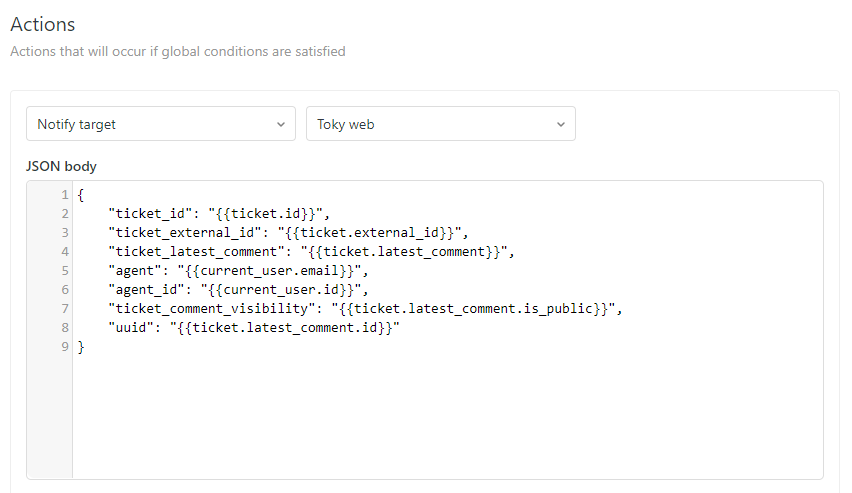Expand the Toky web target dropdown
The height and width of the screenshot is (493, 852).
[440, 124]
